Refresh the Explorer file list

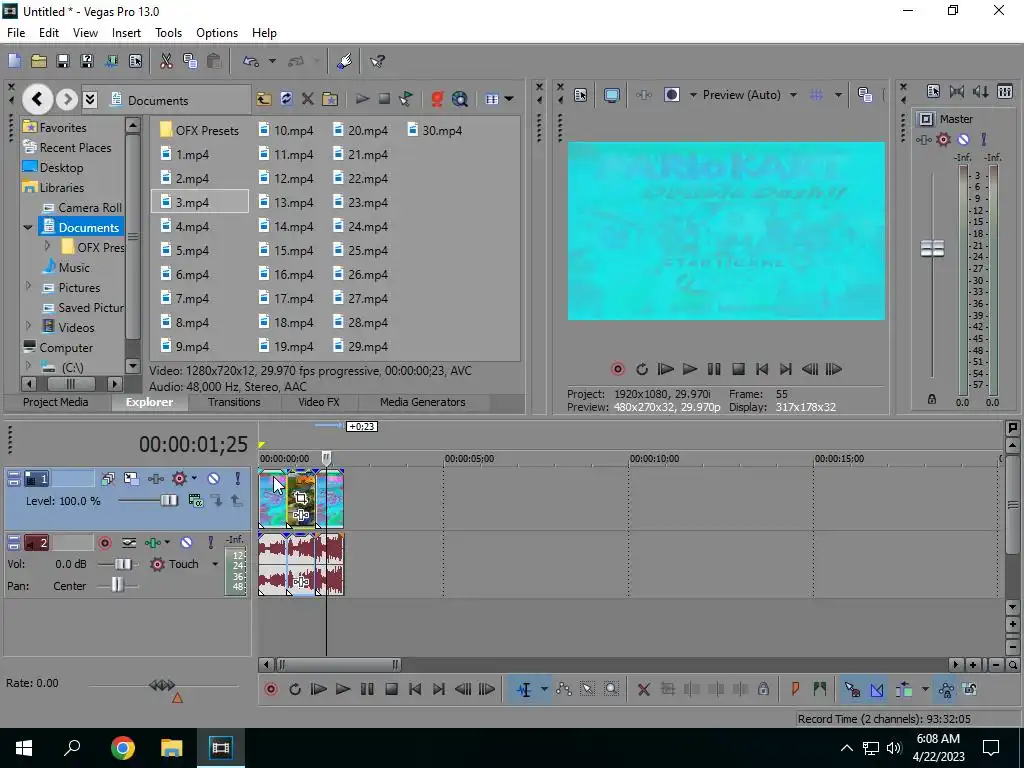click(286, 99)
